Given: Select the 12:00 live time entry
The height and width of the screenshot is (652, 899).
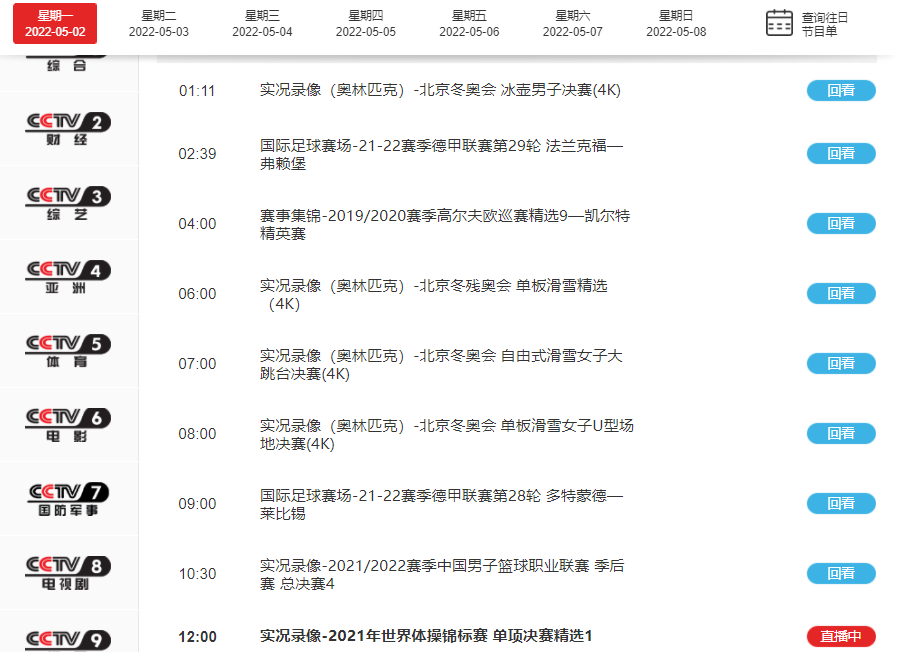Looking at the screenshot, I should (x=197, y=637).
